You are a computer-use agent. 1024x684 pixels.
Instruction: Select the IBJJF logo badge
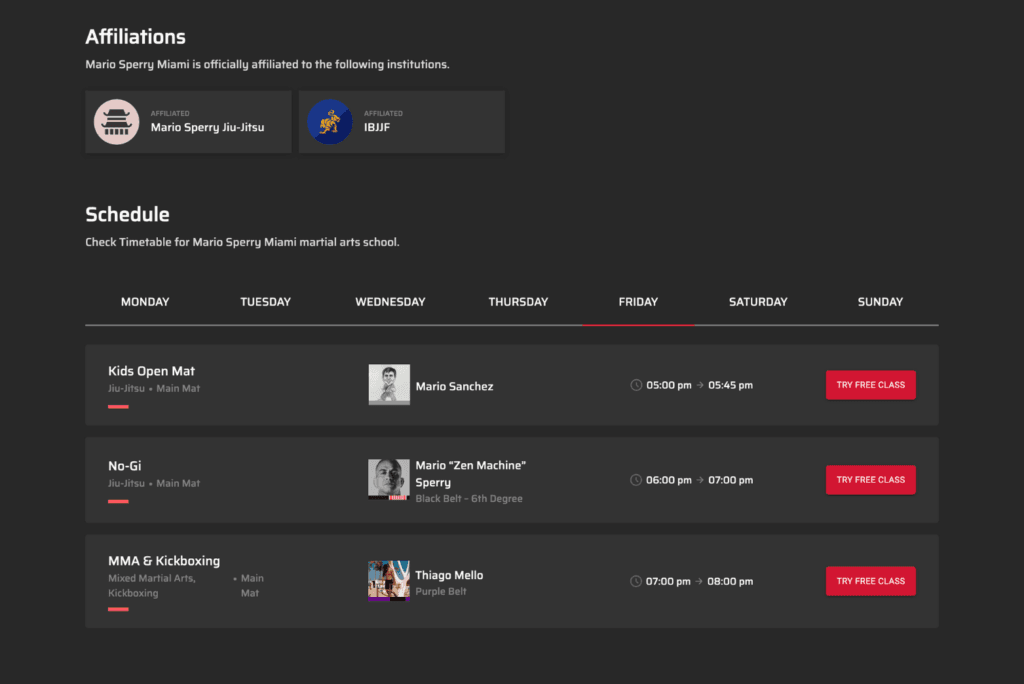330,121
